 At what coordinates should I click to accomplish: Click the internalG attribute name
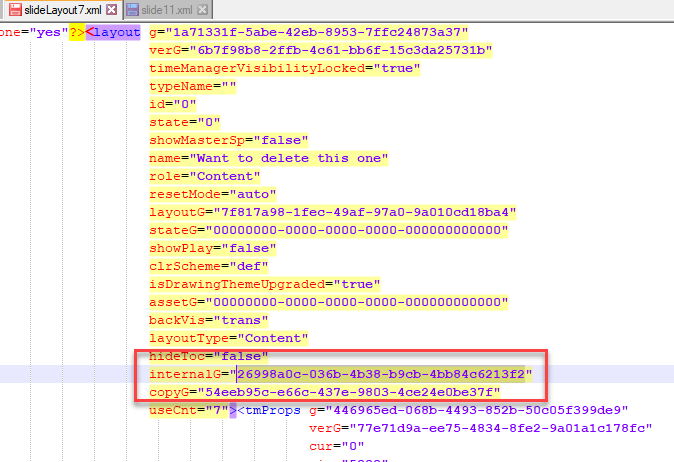[185, 374]
